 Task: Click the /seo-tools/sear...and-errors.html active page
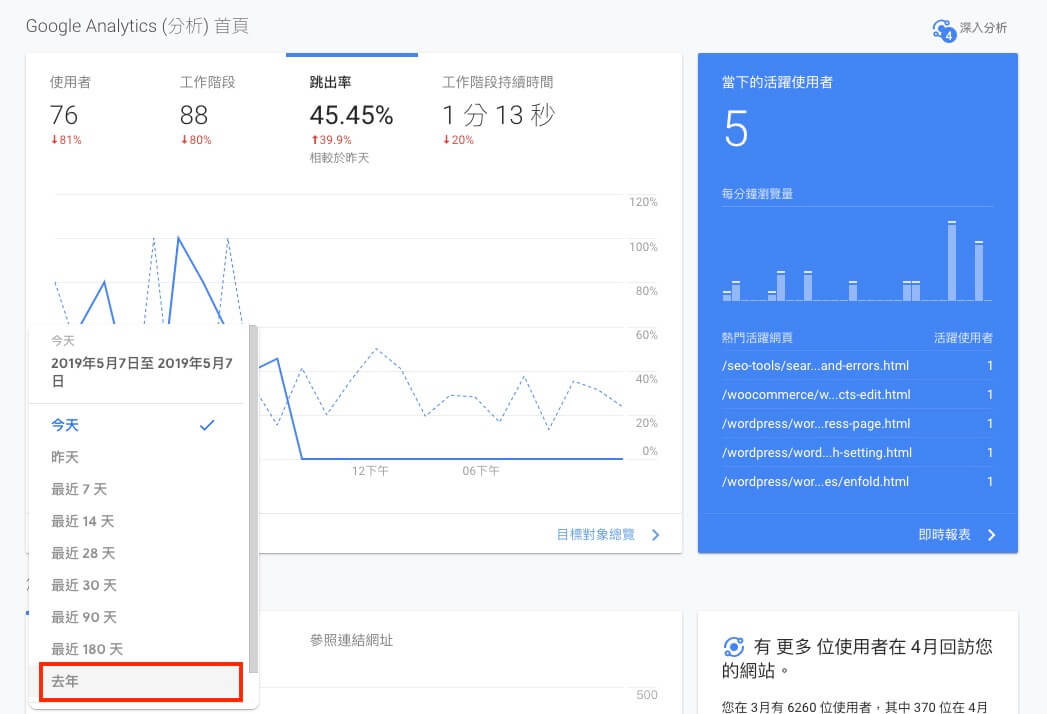pos(815,366)
